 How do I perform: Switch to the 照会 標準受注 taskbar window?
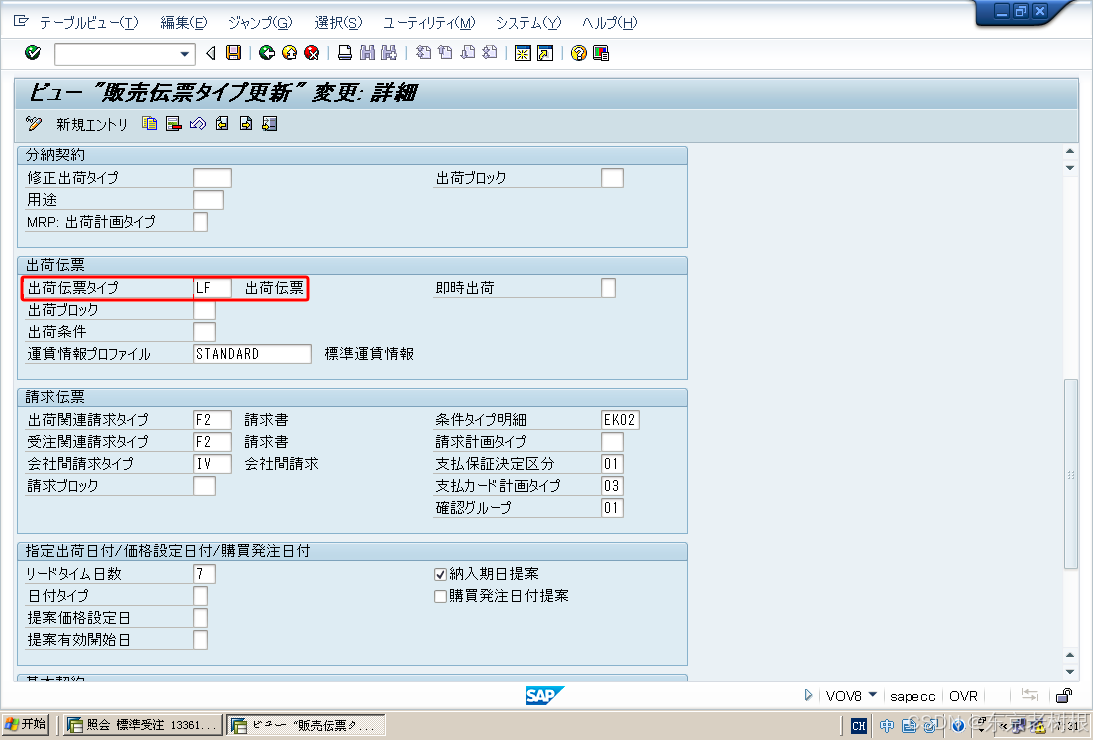click(142, 725)
